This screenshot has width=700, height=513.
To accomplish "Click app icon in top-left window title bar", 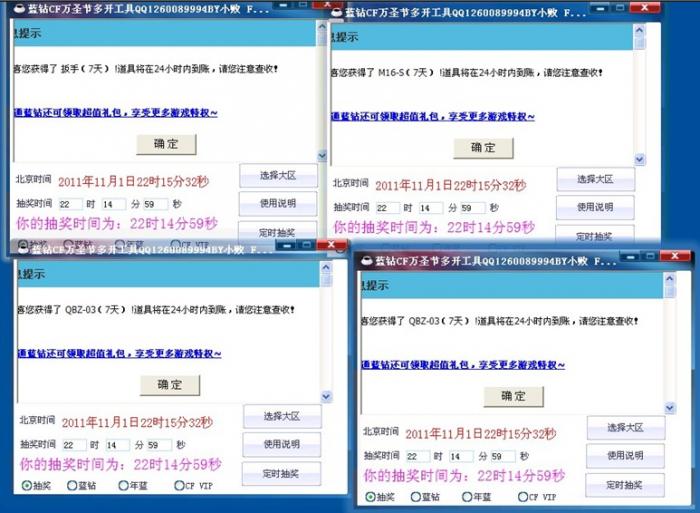I will [x=19, y=9].
